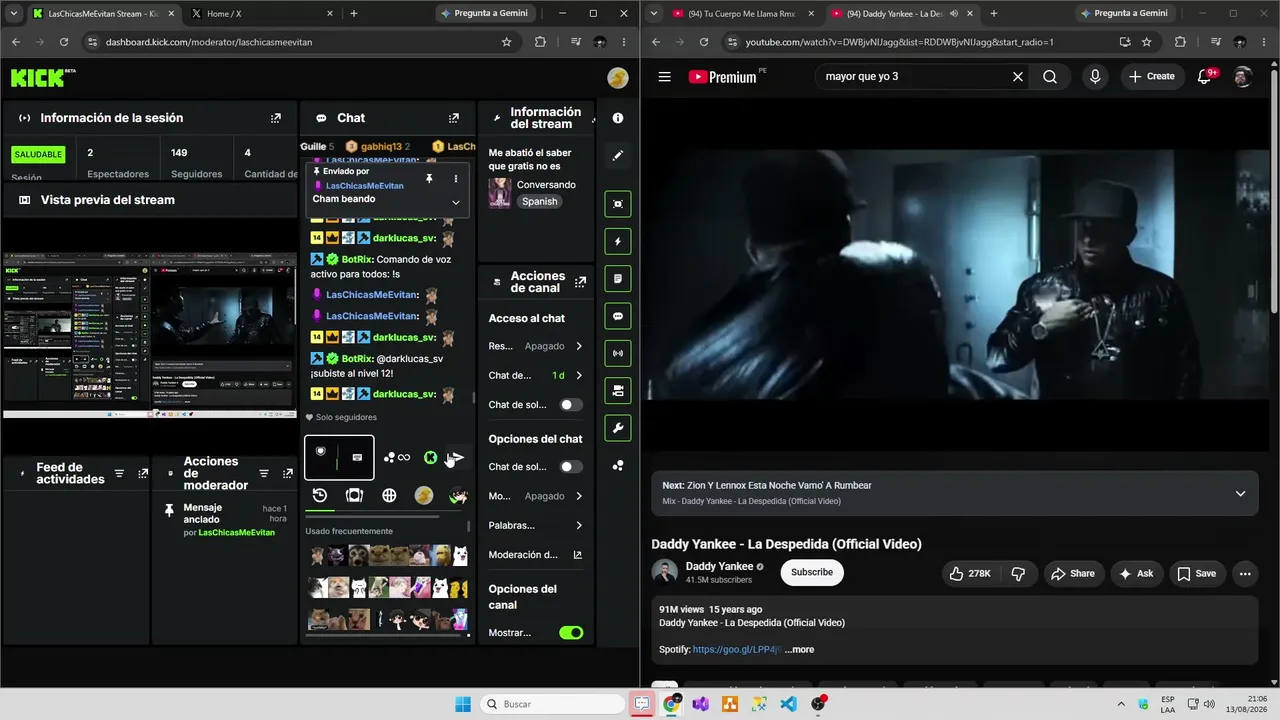Share the La Despedida video

[1073, 573]
